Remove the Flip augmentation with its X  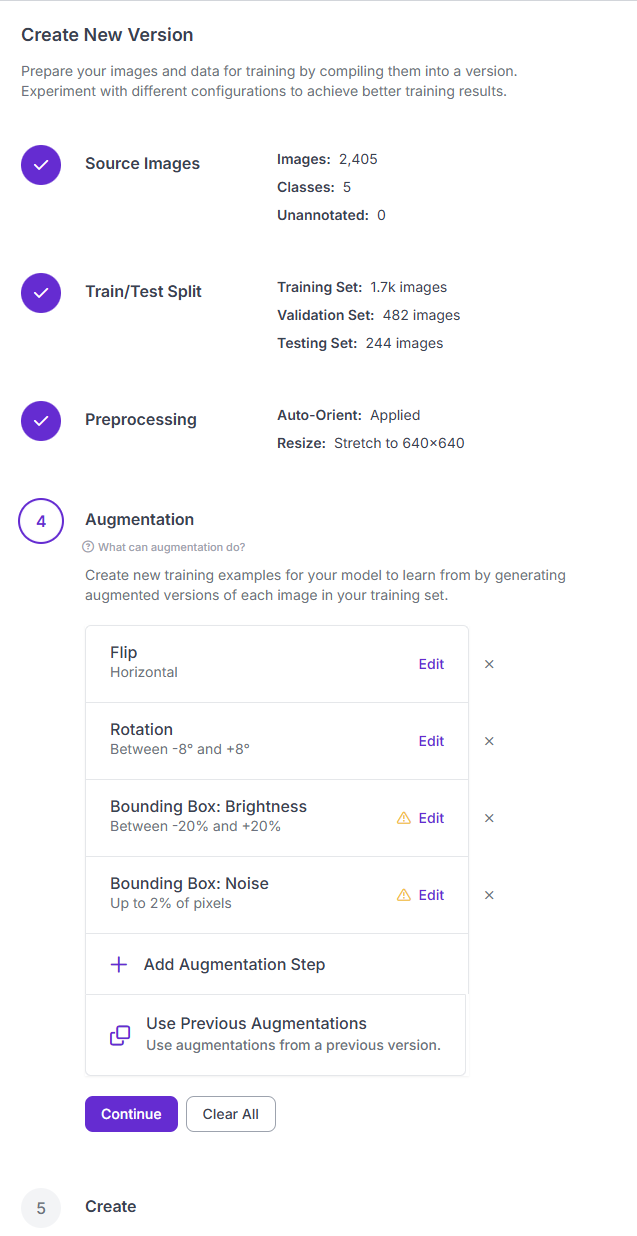coord(489,663)
